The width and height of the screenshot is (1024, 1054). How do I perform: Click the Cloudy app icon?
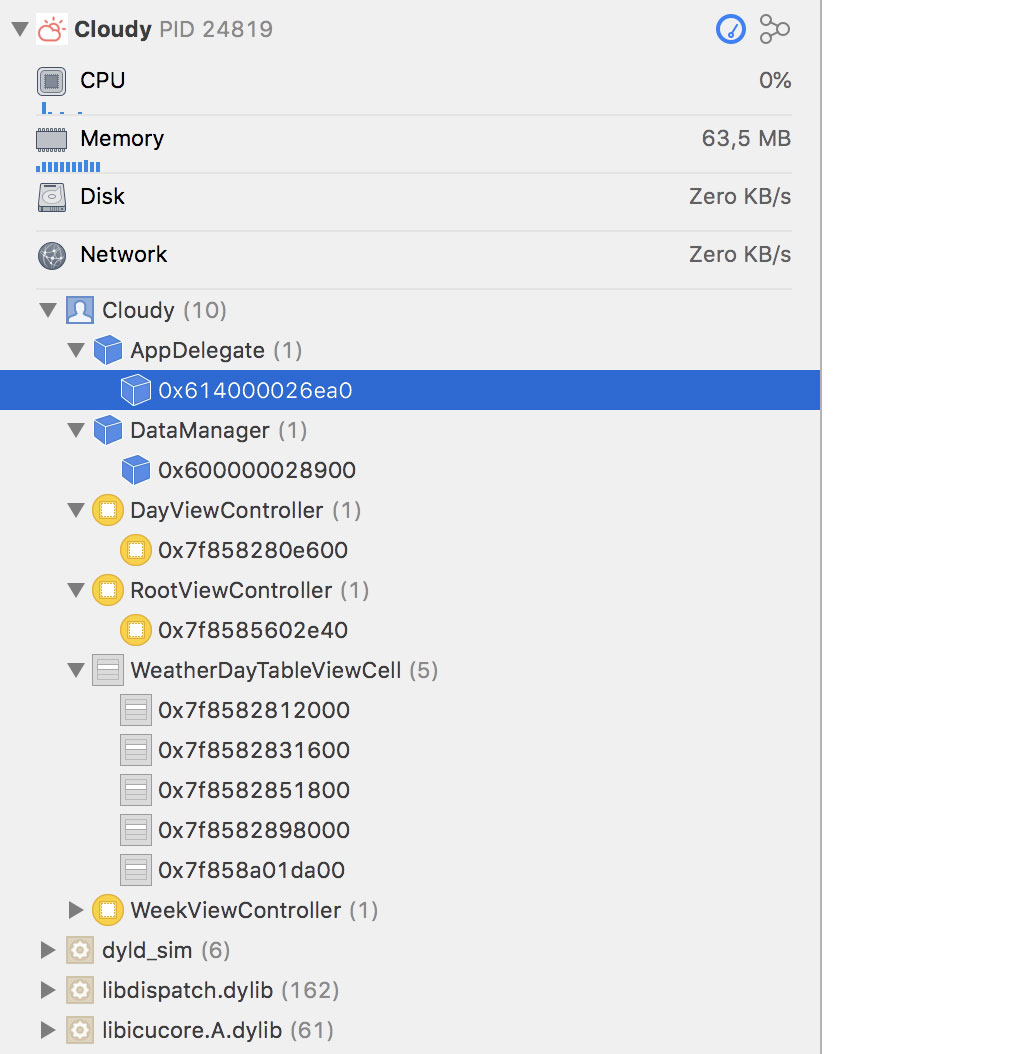click(51, 30)
